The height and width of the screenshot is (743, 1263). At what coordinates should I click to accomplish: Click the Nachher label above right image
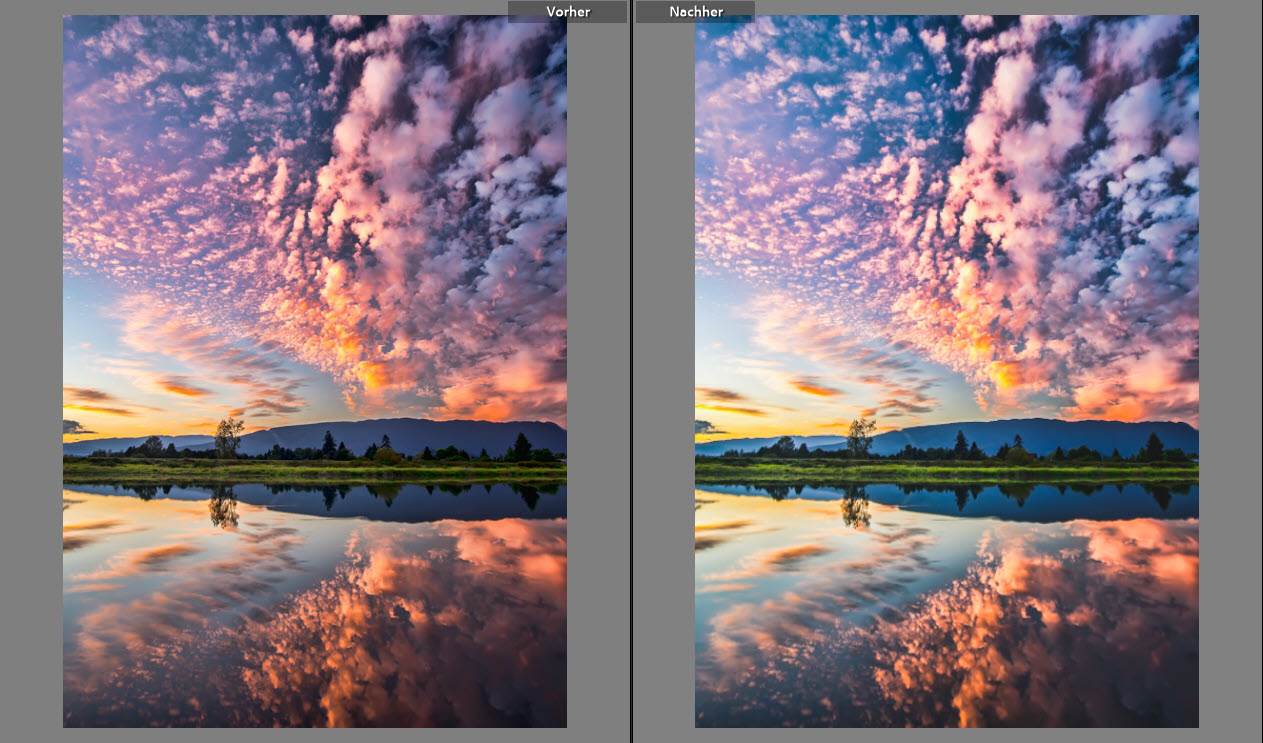(x=695, y=12)
